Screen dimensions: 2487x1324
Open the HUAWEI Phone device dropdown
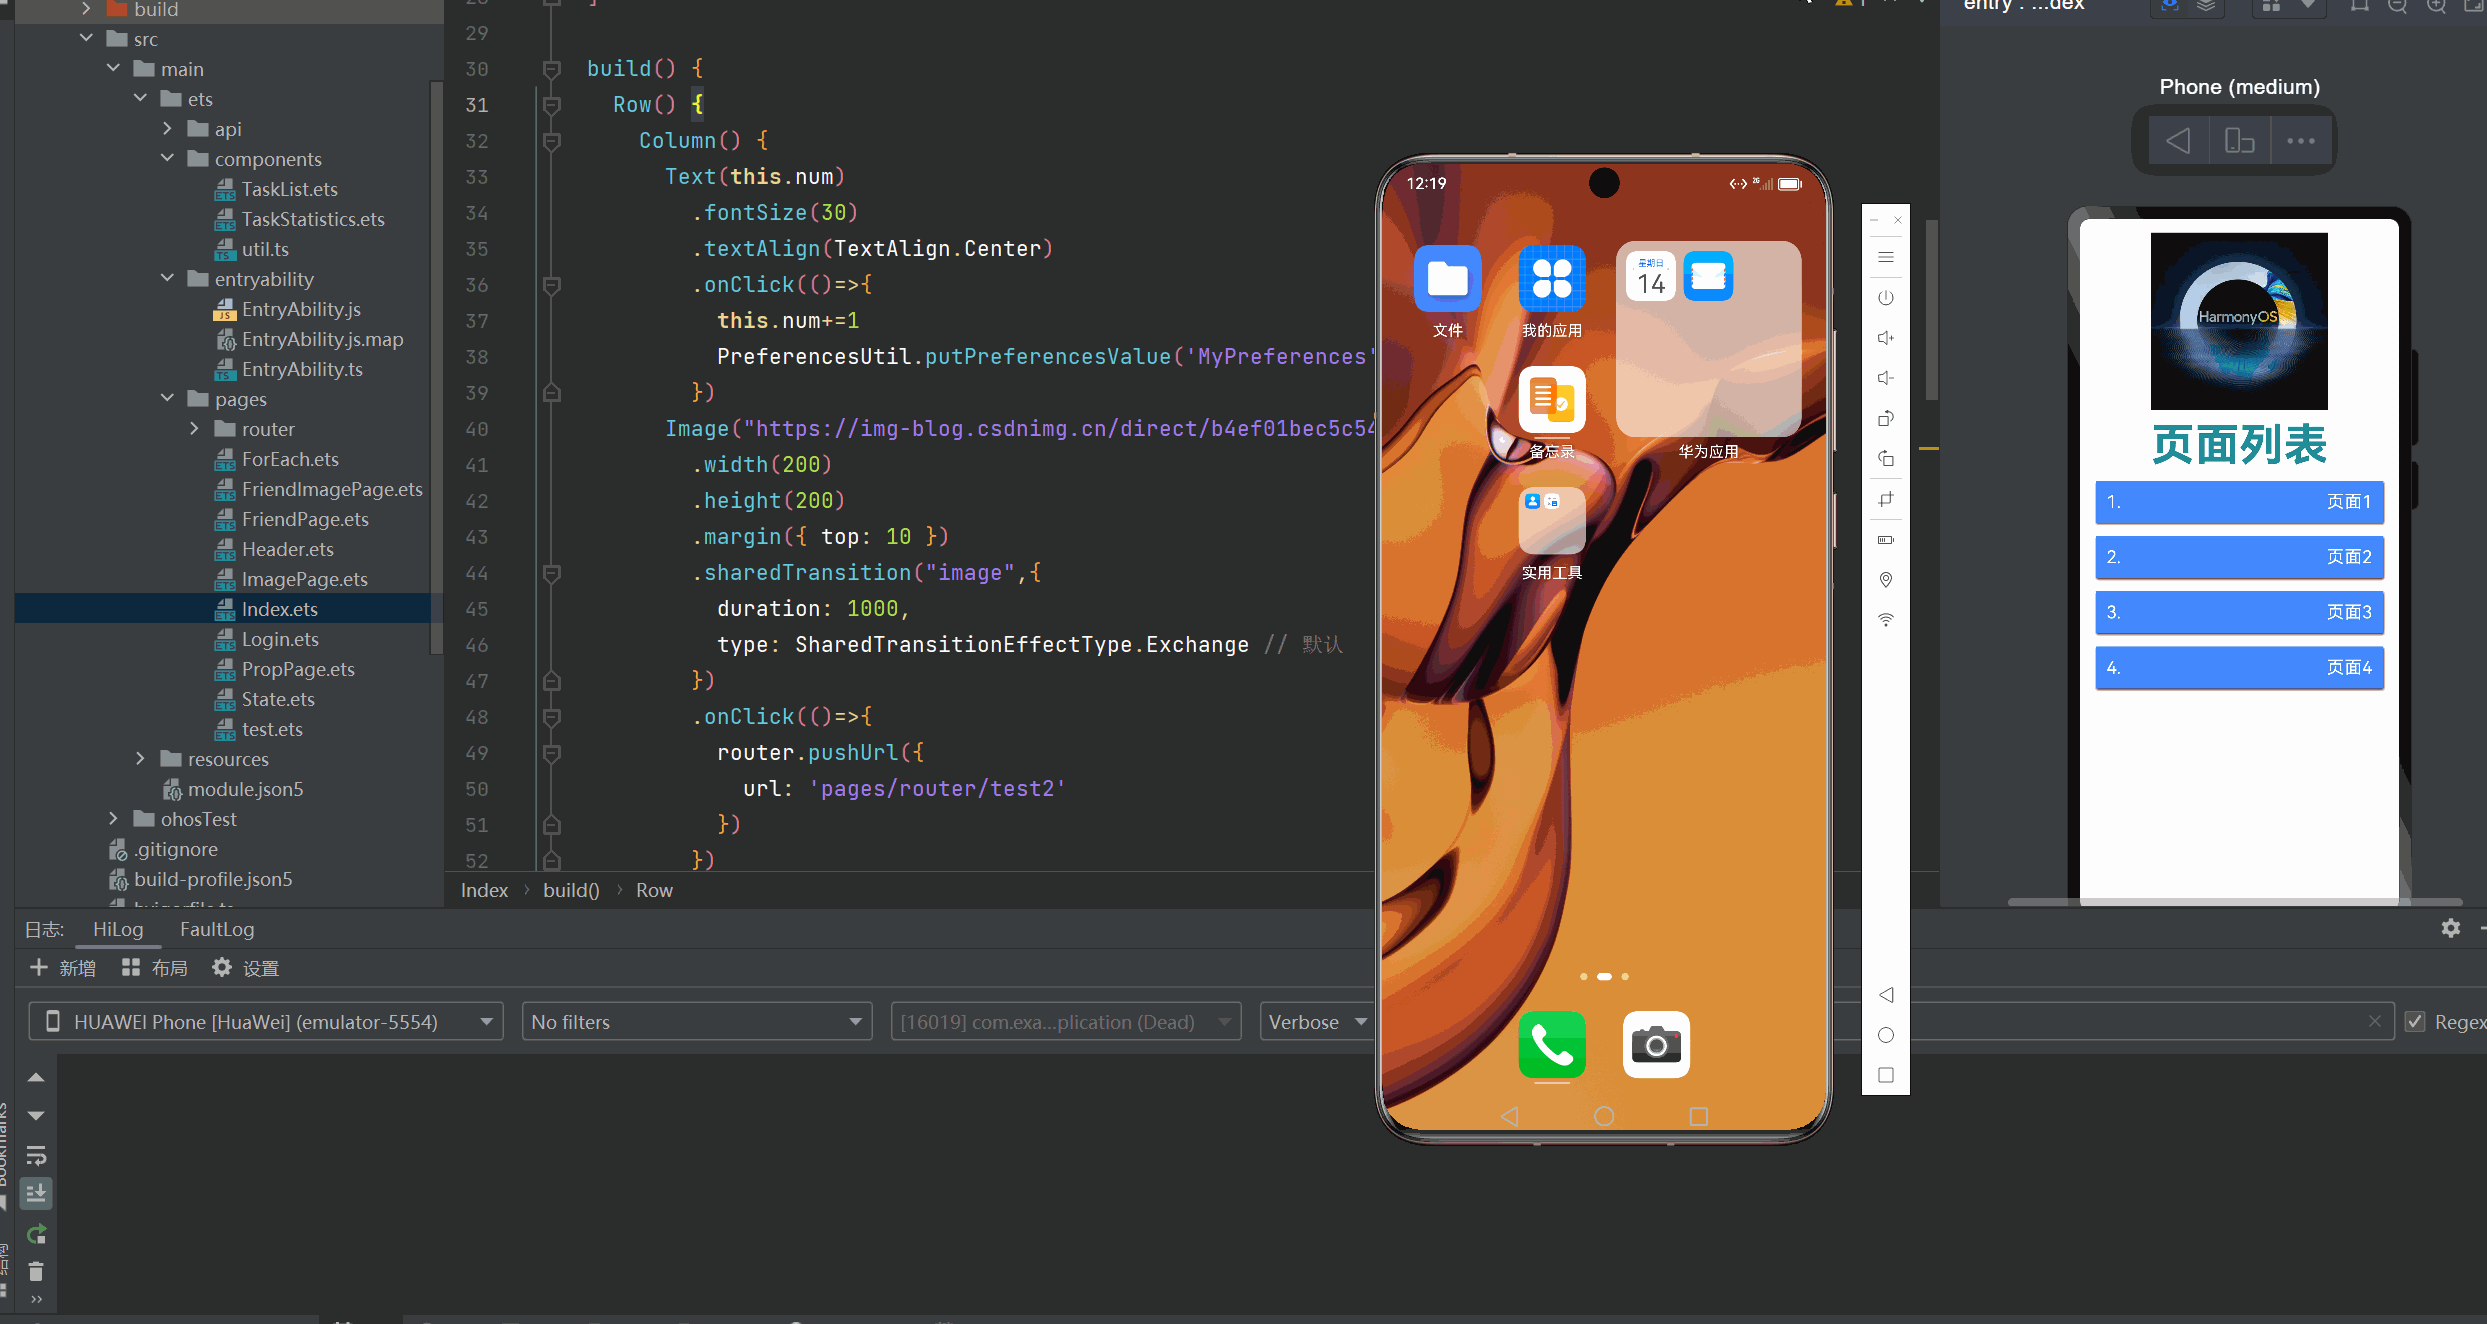[266, 1022]
